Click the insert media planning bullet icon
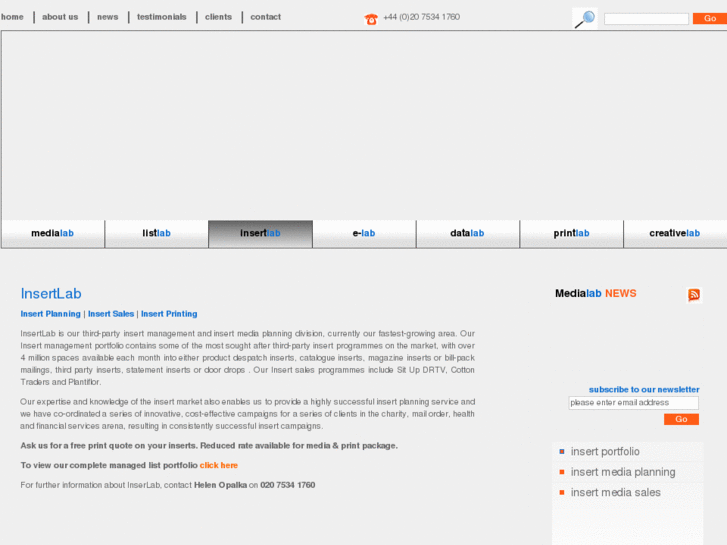 click(562, 472)
